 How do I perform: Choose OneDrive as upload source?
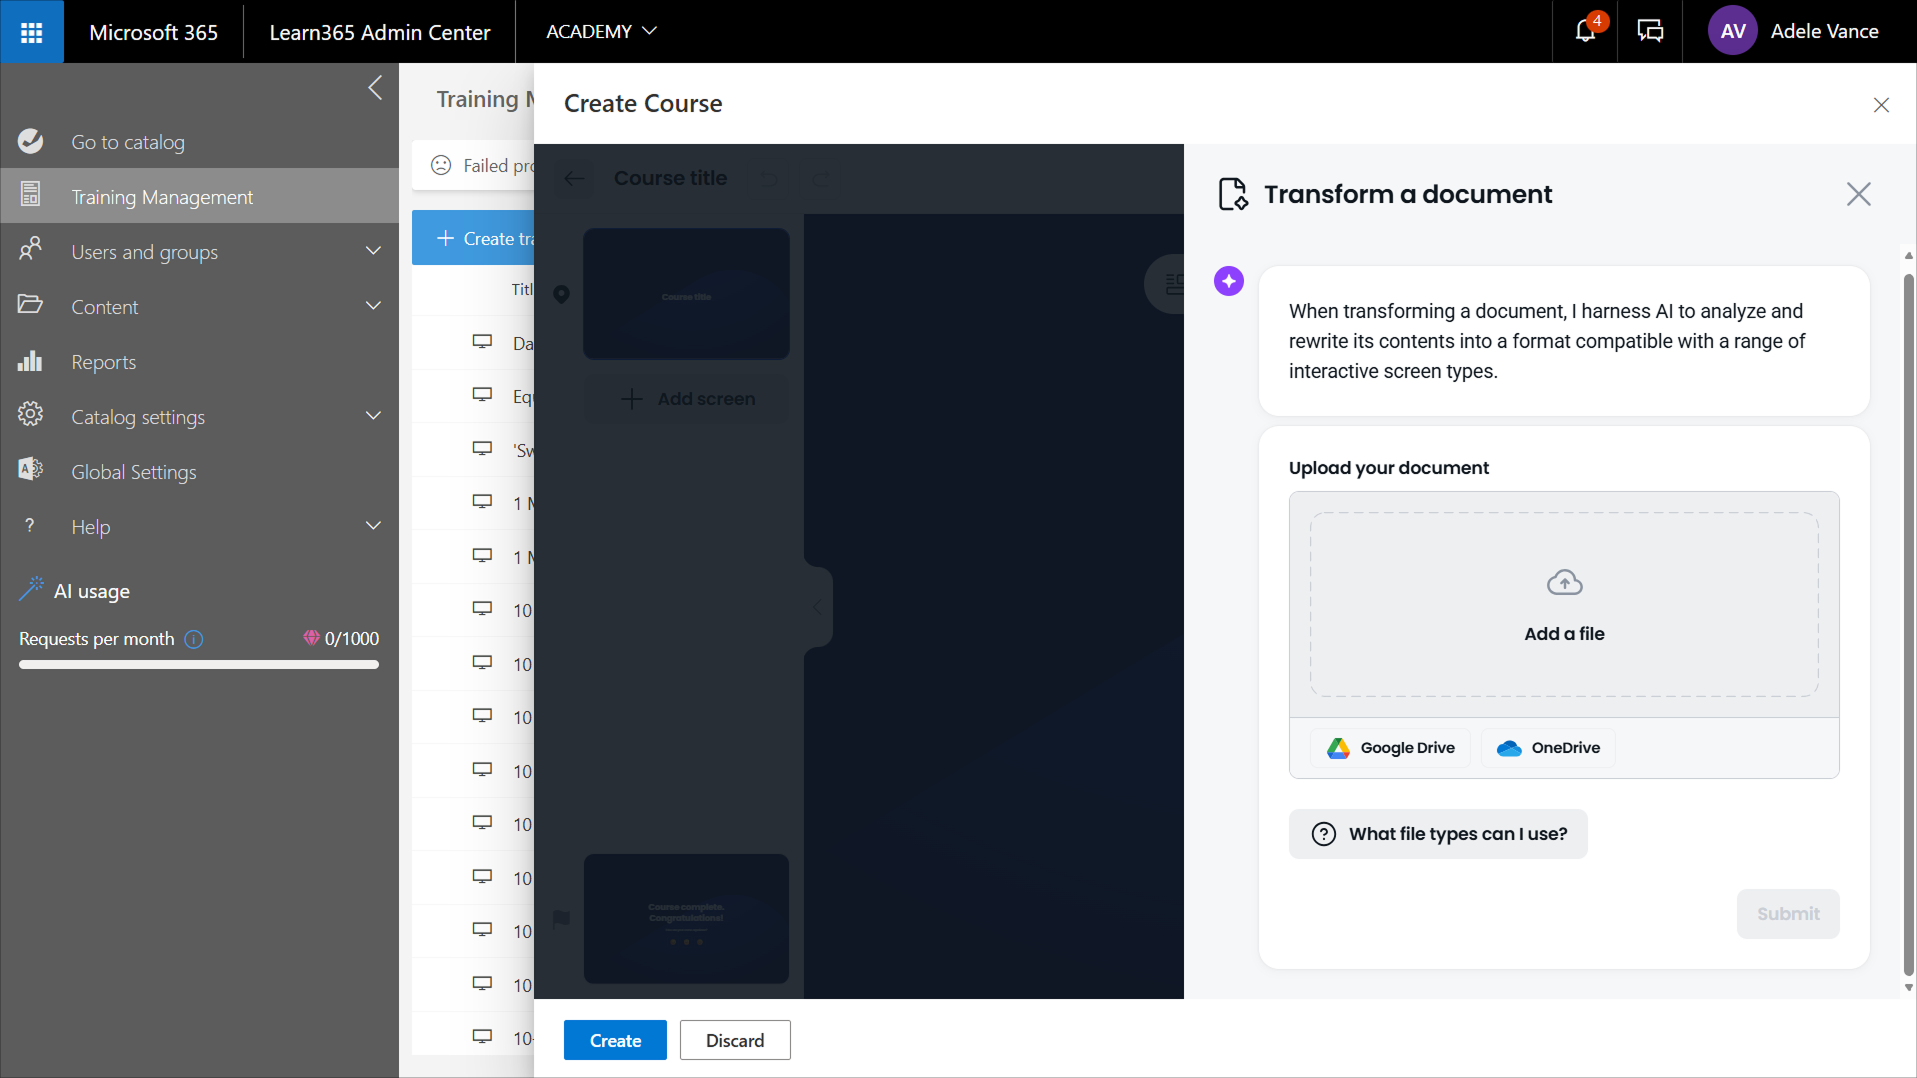point(1548,748)
